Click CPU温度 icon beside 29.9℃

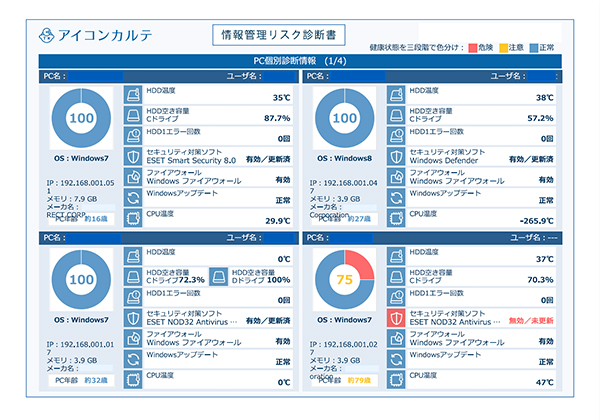133,218
